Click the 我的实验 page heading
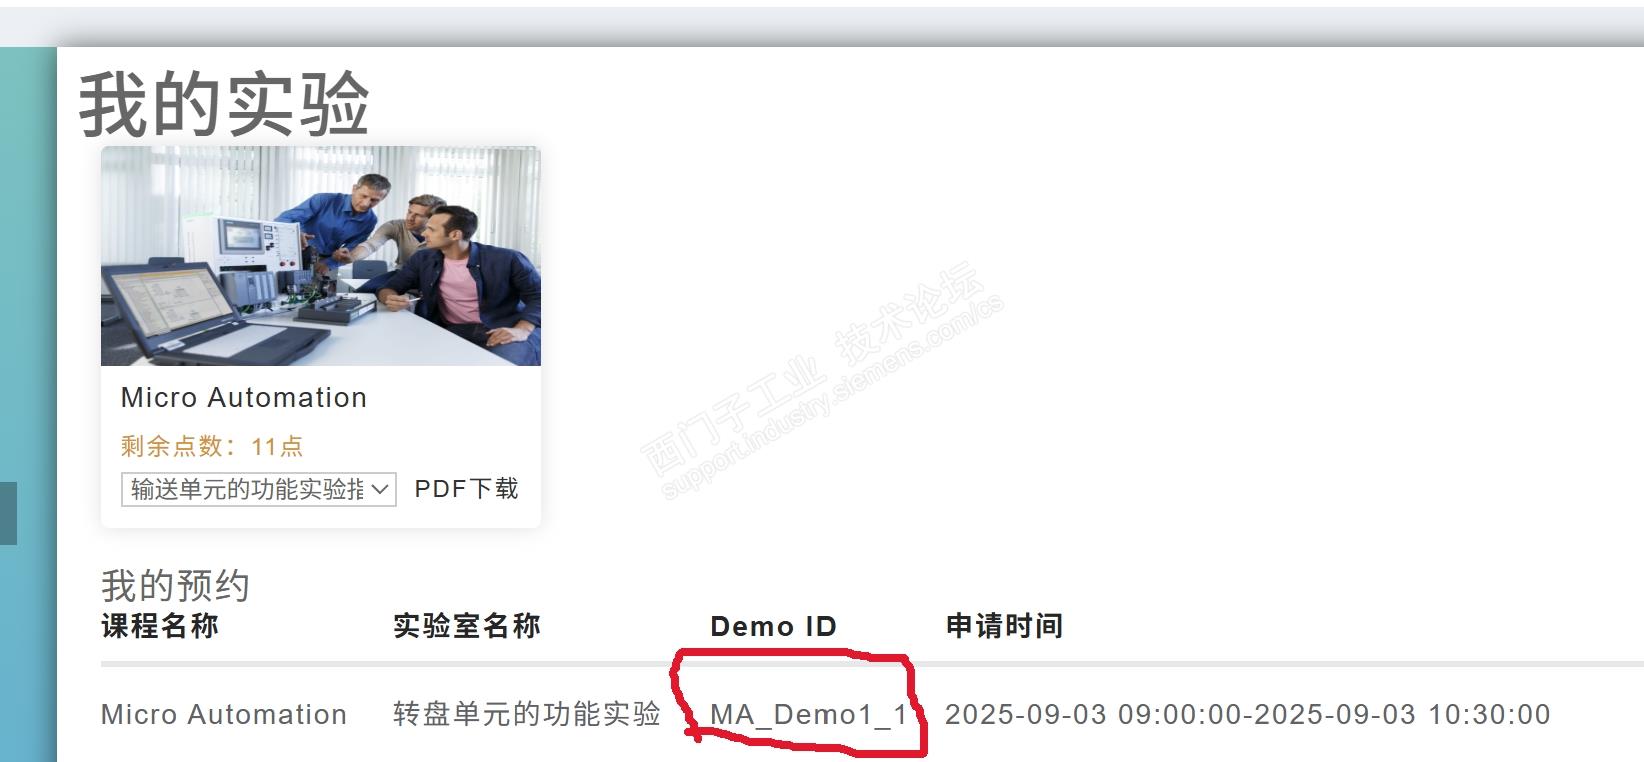This screenshot has height=762, width=1644. click(x=224, y=105)
